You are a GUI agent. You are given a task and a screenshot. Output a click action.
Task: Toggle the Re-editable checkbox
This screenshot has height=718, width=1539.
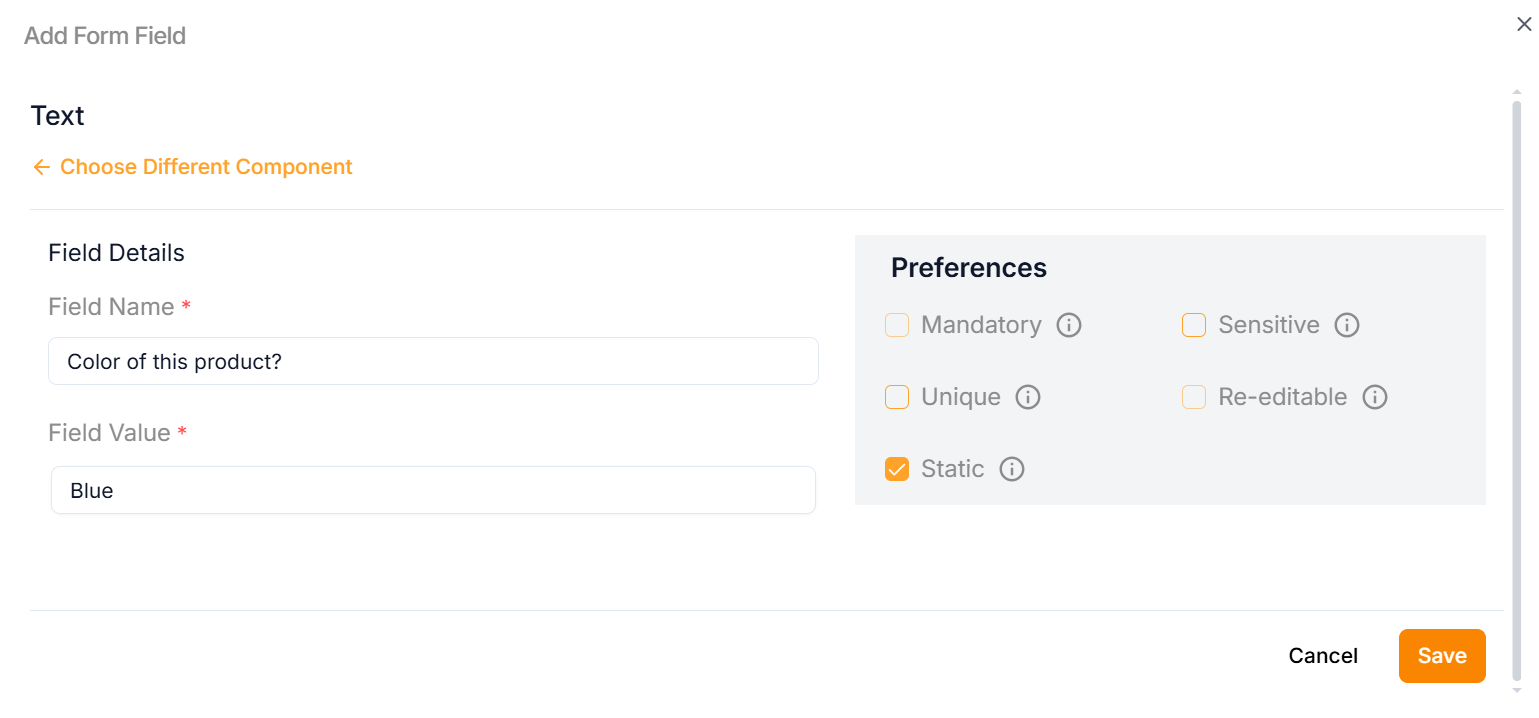click(x=1194, y=397)
